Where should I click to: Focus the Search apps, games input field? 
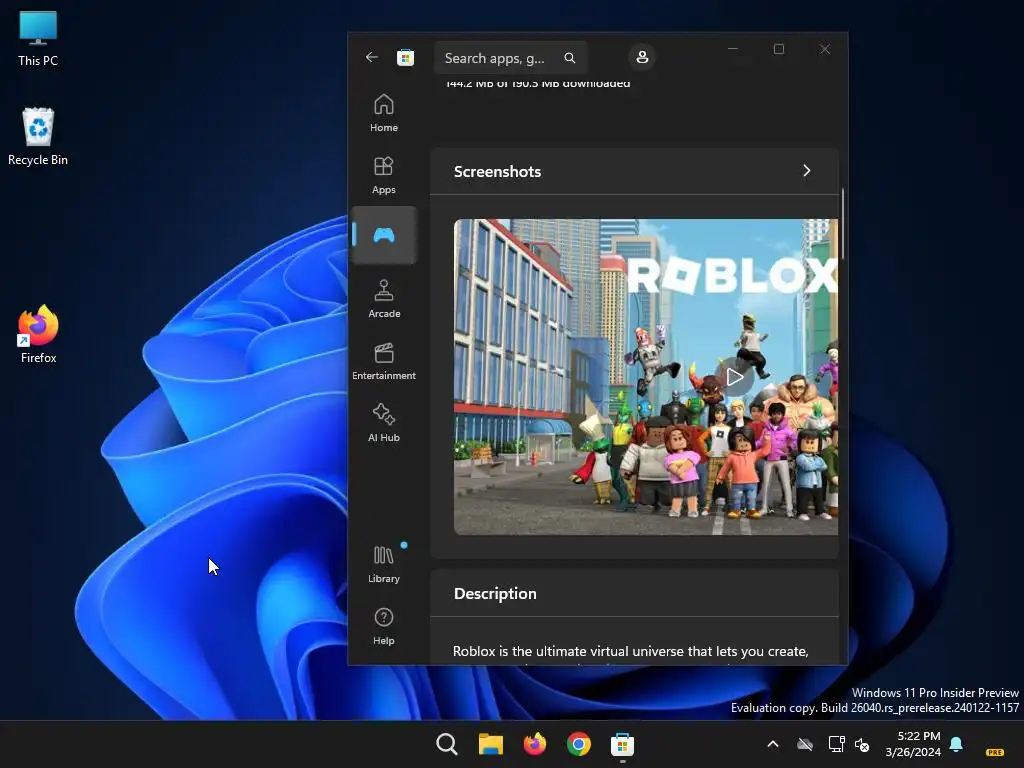tap(510, 58)
